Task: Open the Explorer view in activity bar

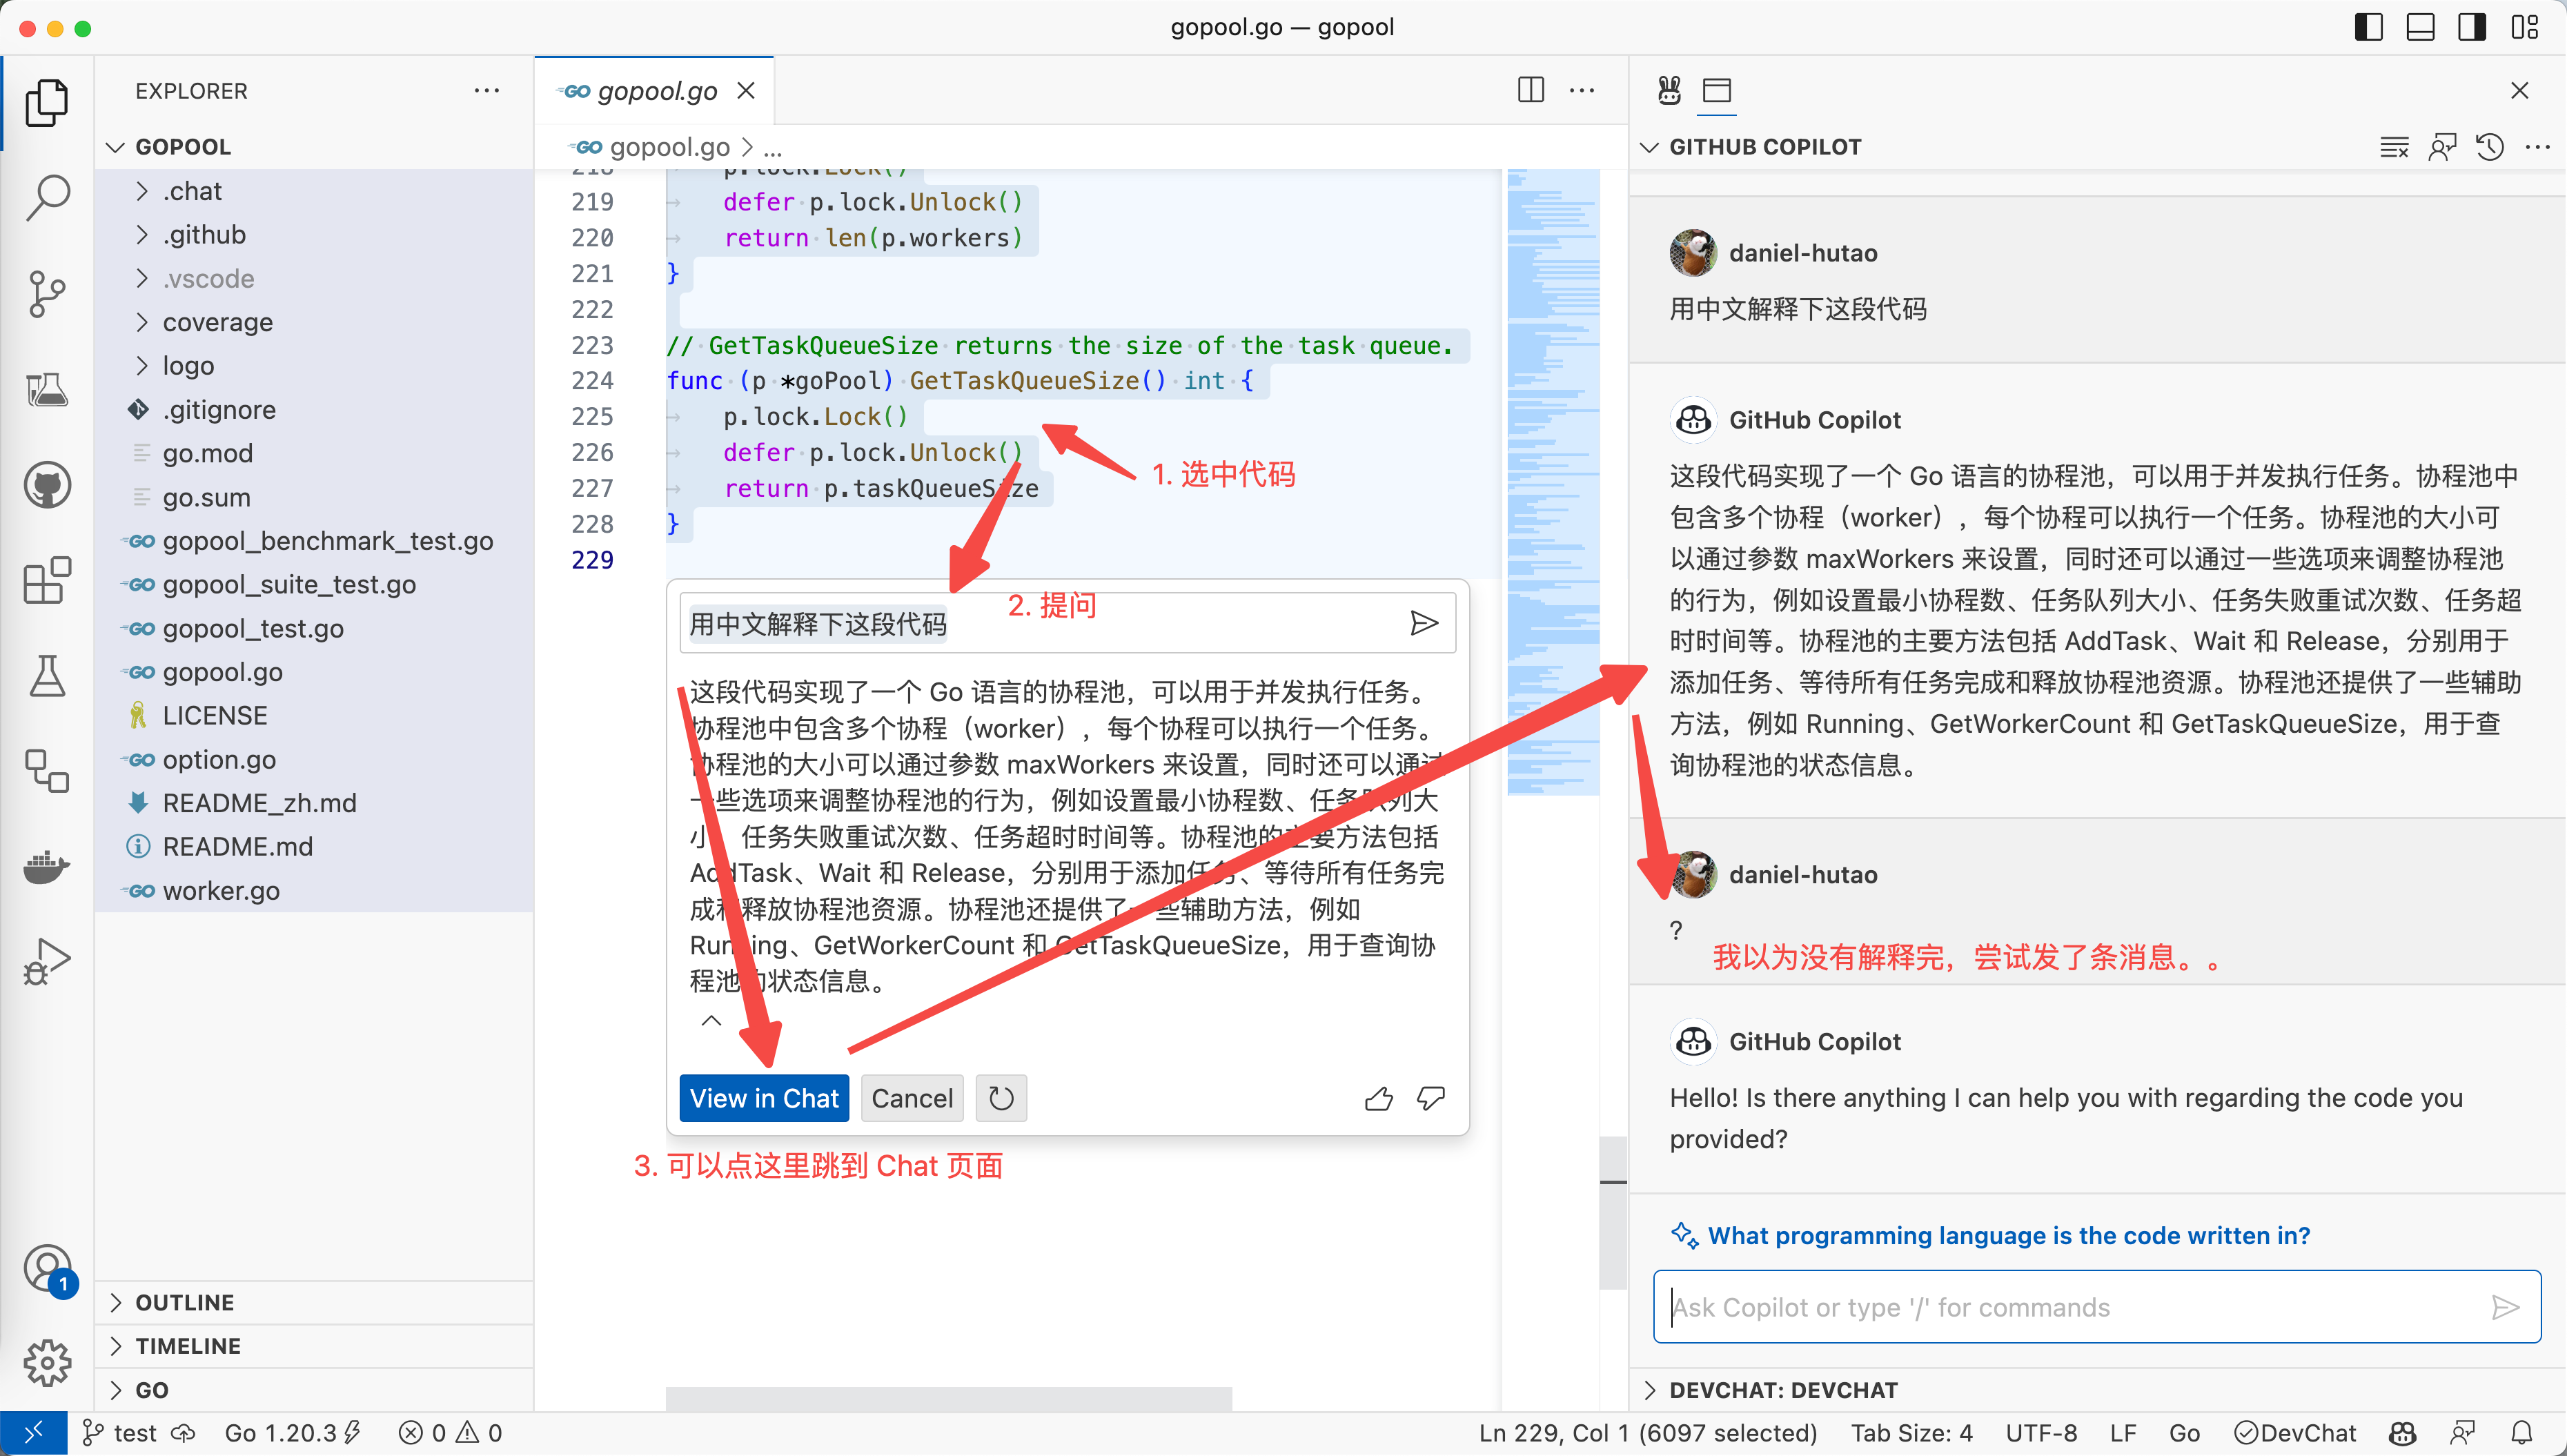Action: click(x=47, y=102)
